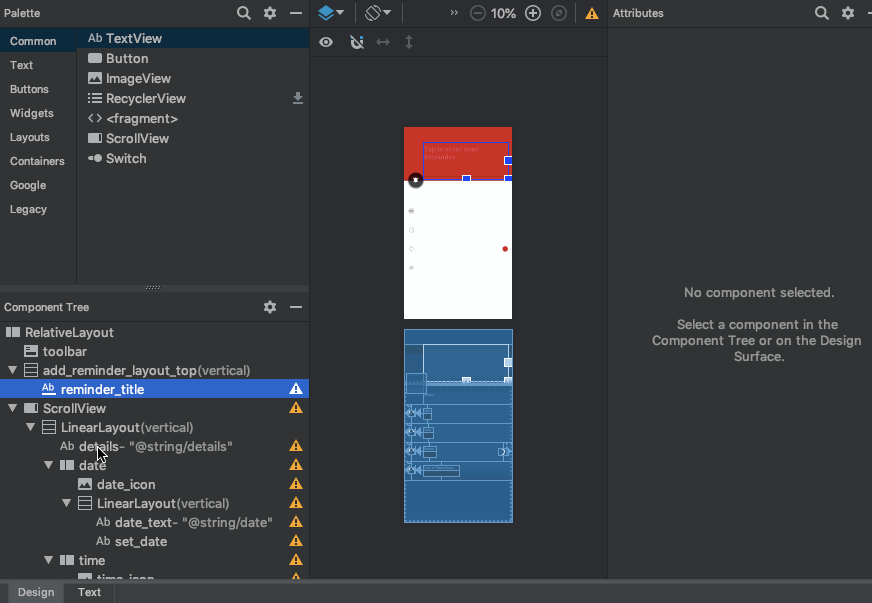Open orientation for preview dropdown
The width and height of the screenshot is (872, 603).
[378, 13]
